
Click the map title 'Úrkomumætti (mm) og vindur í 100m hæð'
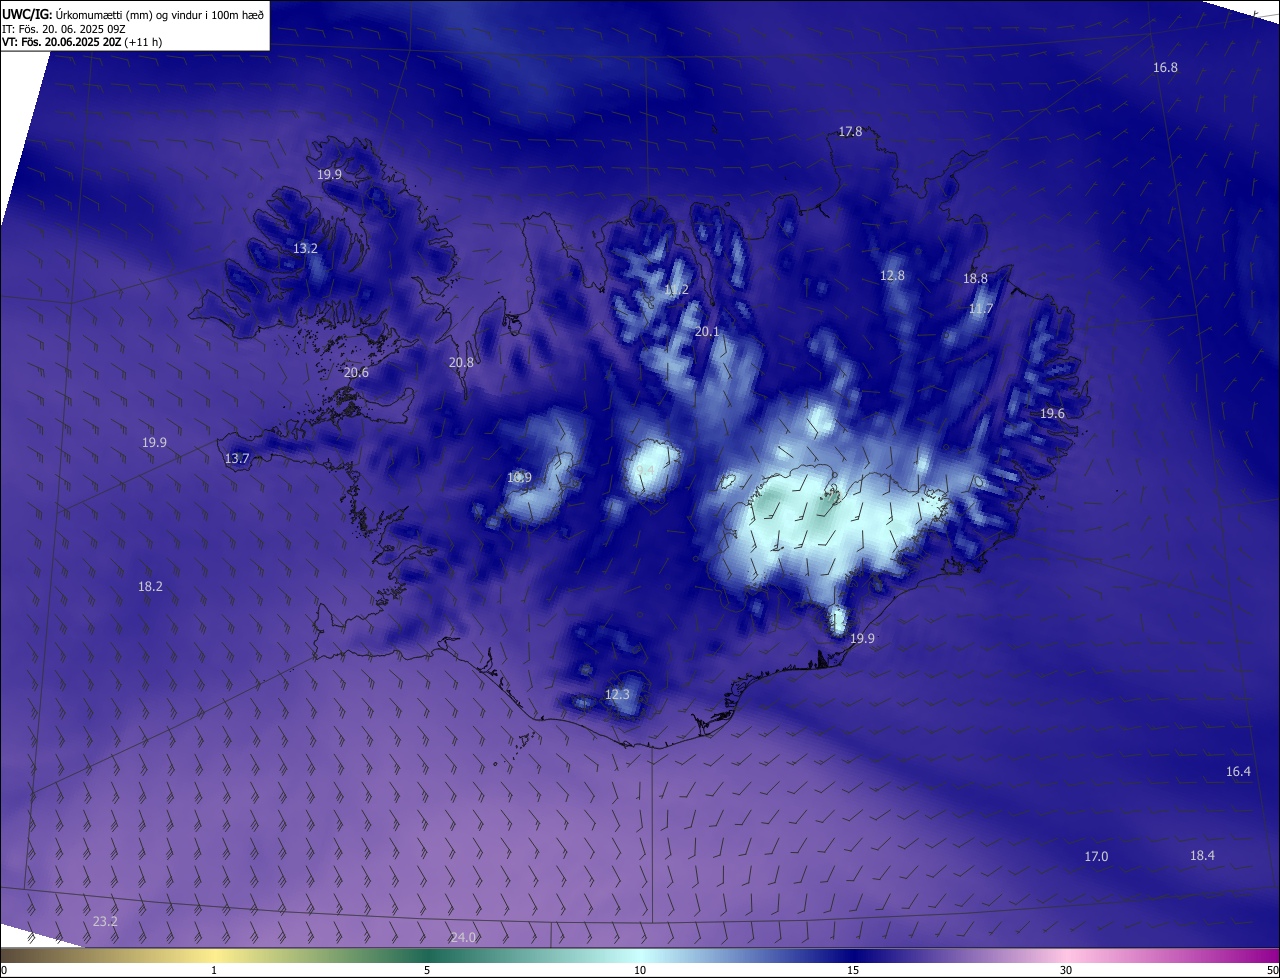(160, 14)
